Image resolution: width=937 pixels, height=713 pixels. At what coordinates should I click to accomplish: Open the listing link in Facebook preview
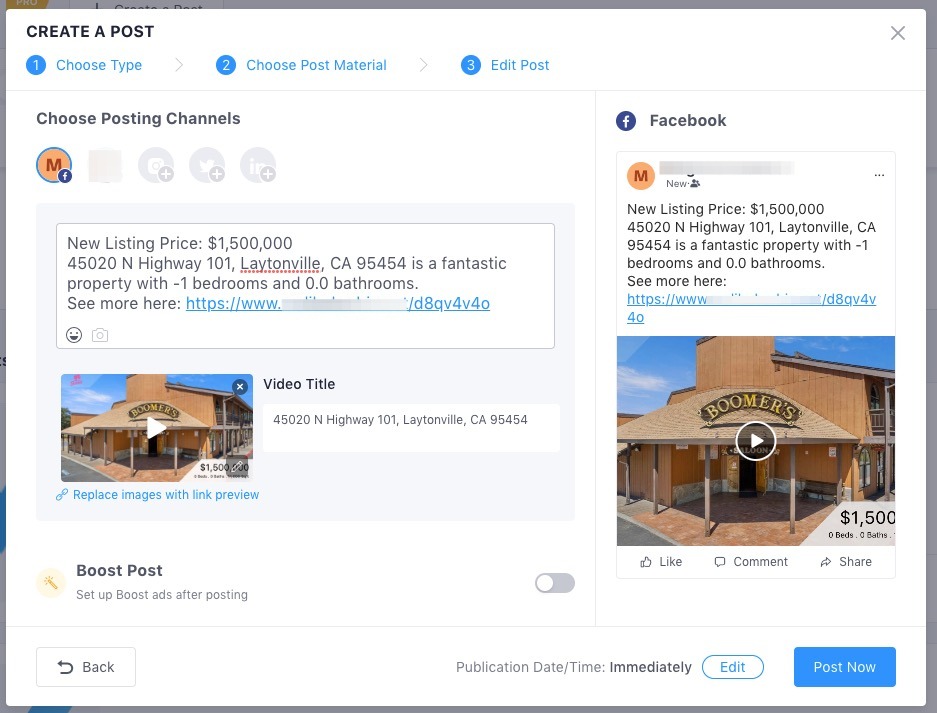751,308
